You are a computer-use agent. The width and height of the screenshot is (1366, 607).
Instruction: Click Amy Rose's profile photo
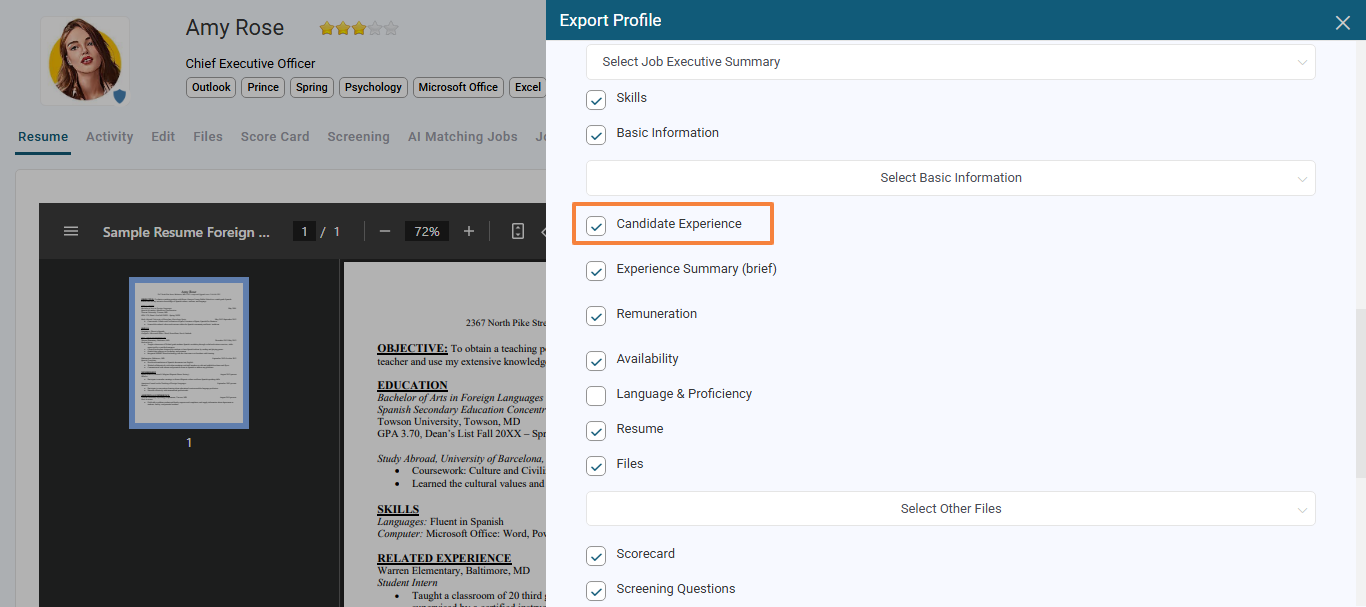pos(84,60)
